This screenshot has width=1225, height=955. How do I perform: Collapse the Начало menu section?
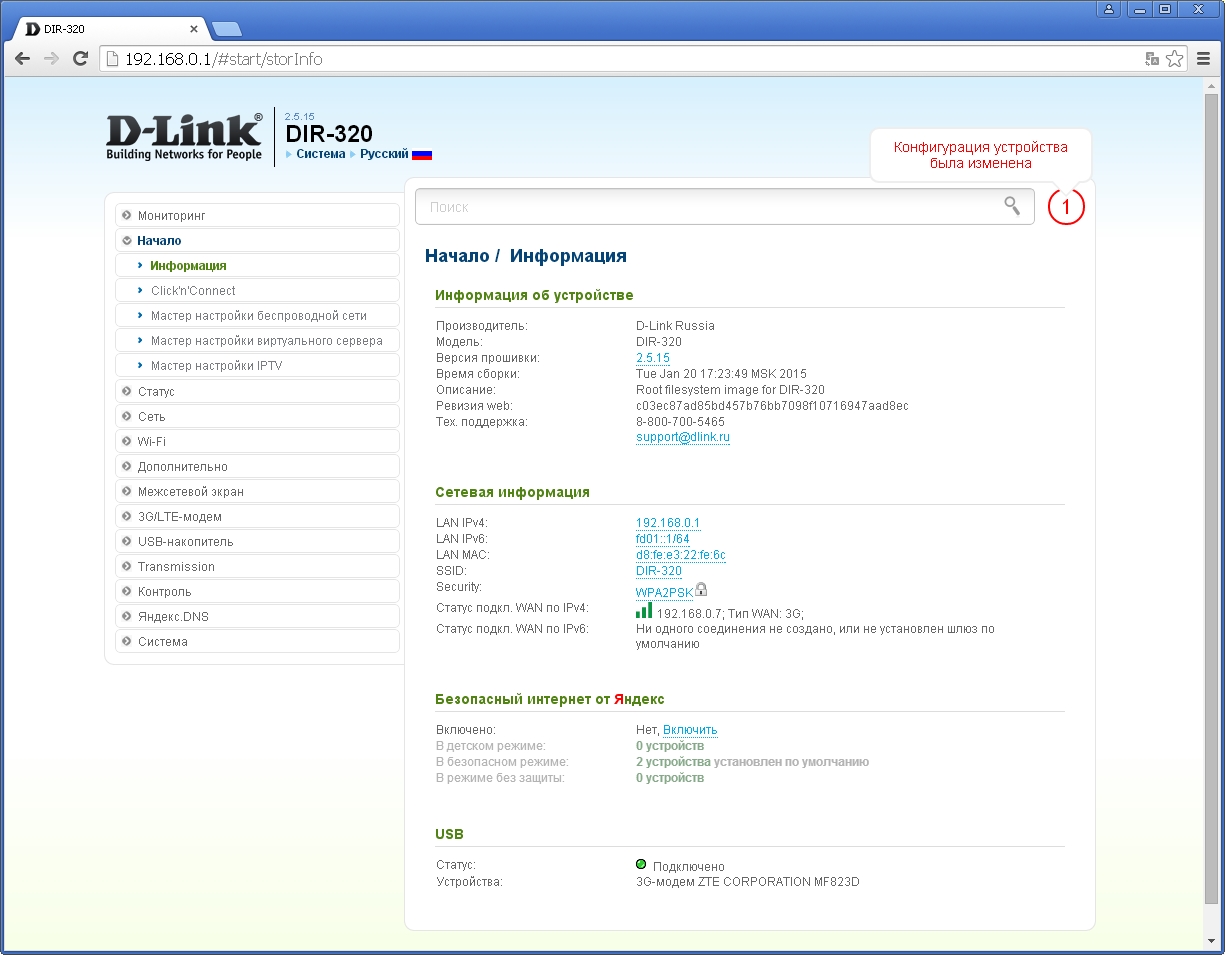tap(257, 240)
